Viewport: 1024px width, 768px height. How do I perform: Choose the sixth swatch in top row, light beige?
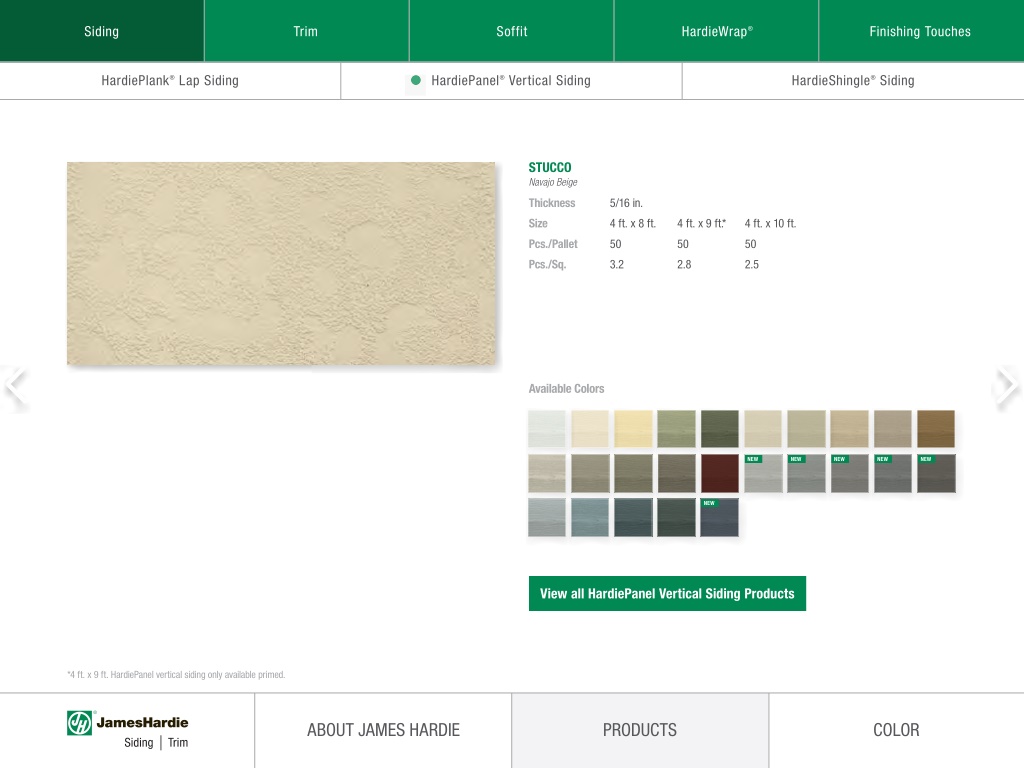point(763,428)
